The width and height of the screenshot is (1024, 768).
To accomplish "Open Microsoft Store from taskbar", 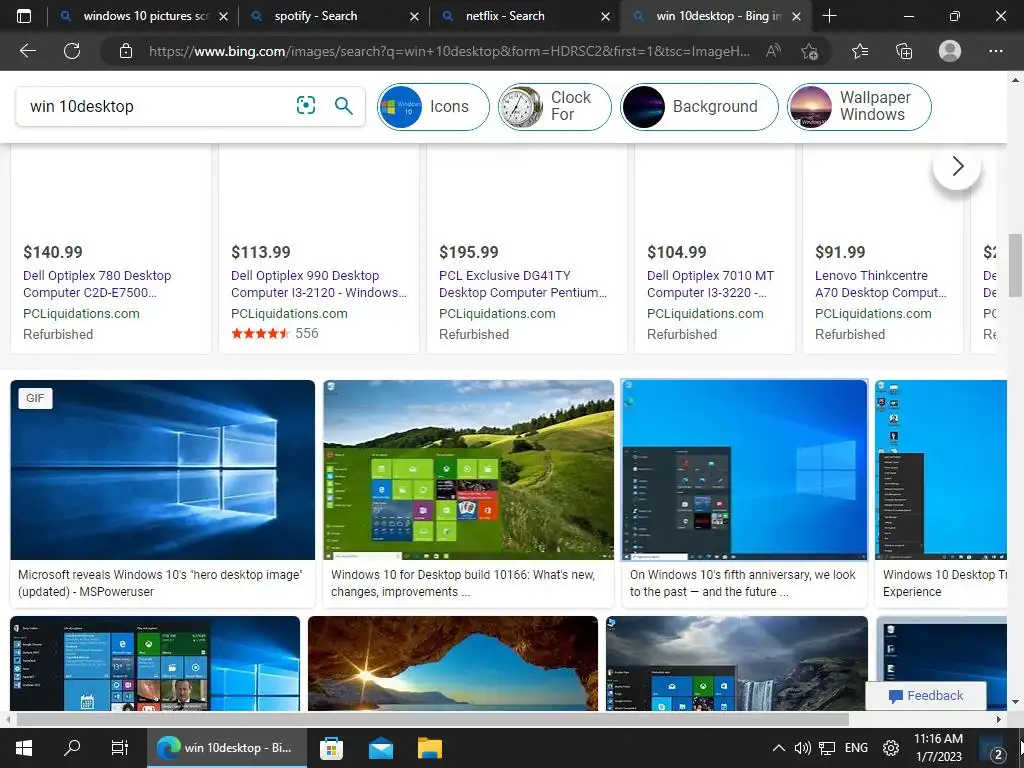I will [332, 748].
